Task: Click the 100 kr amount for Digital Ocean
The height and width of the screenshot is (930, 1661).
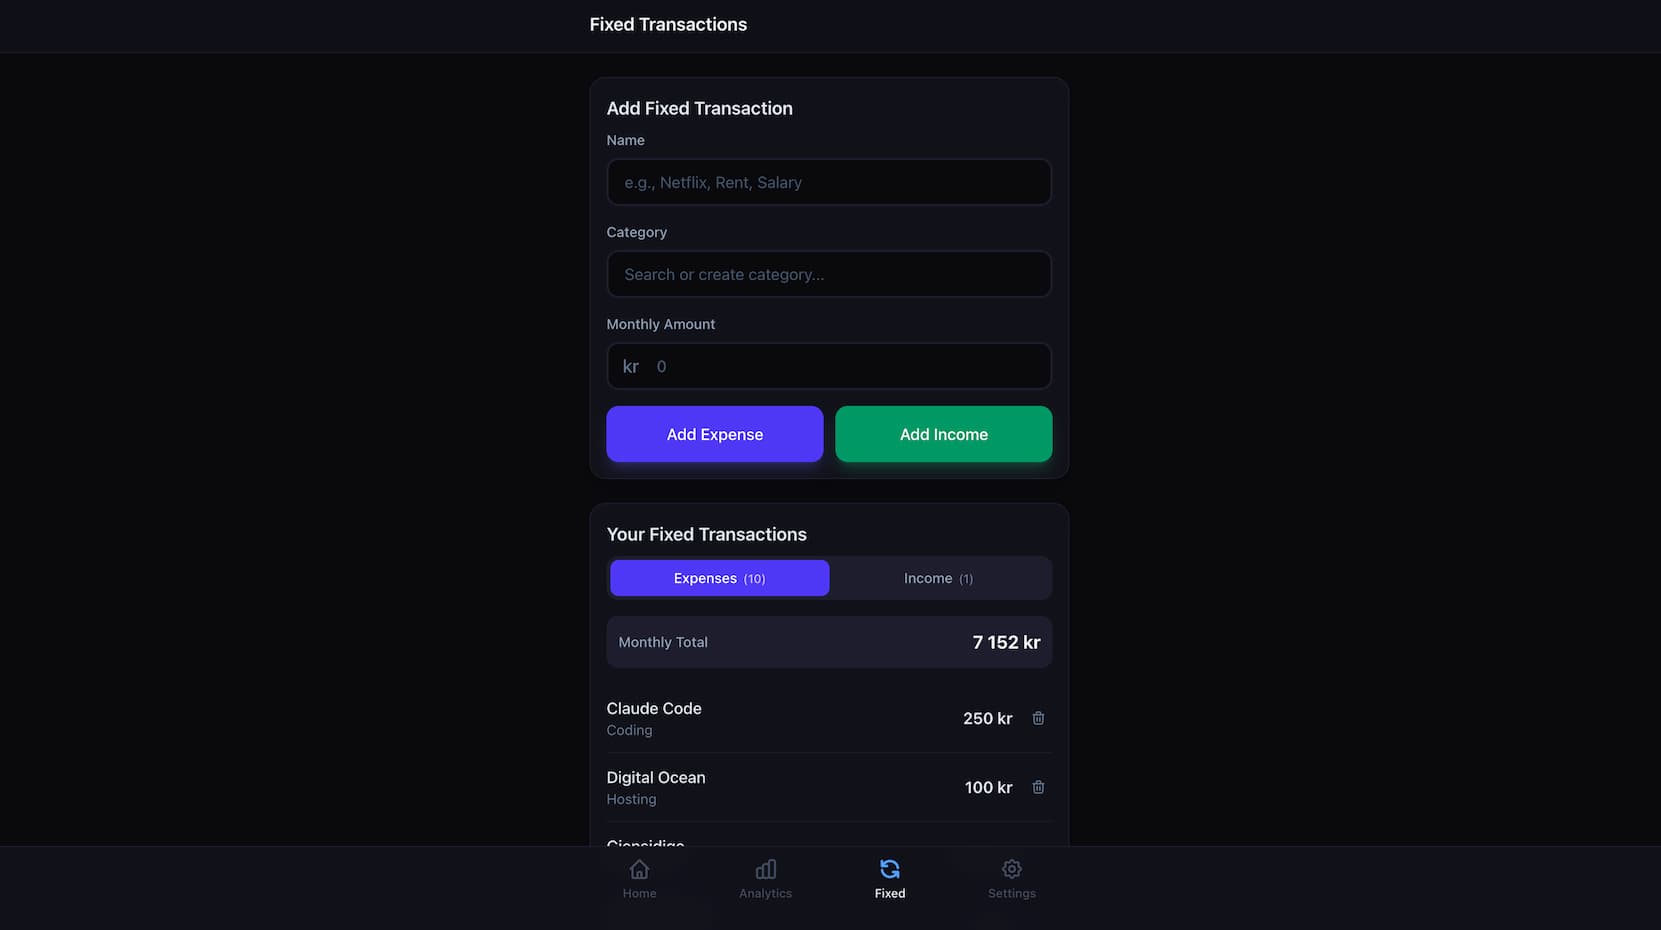Action: point(988,788)
